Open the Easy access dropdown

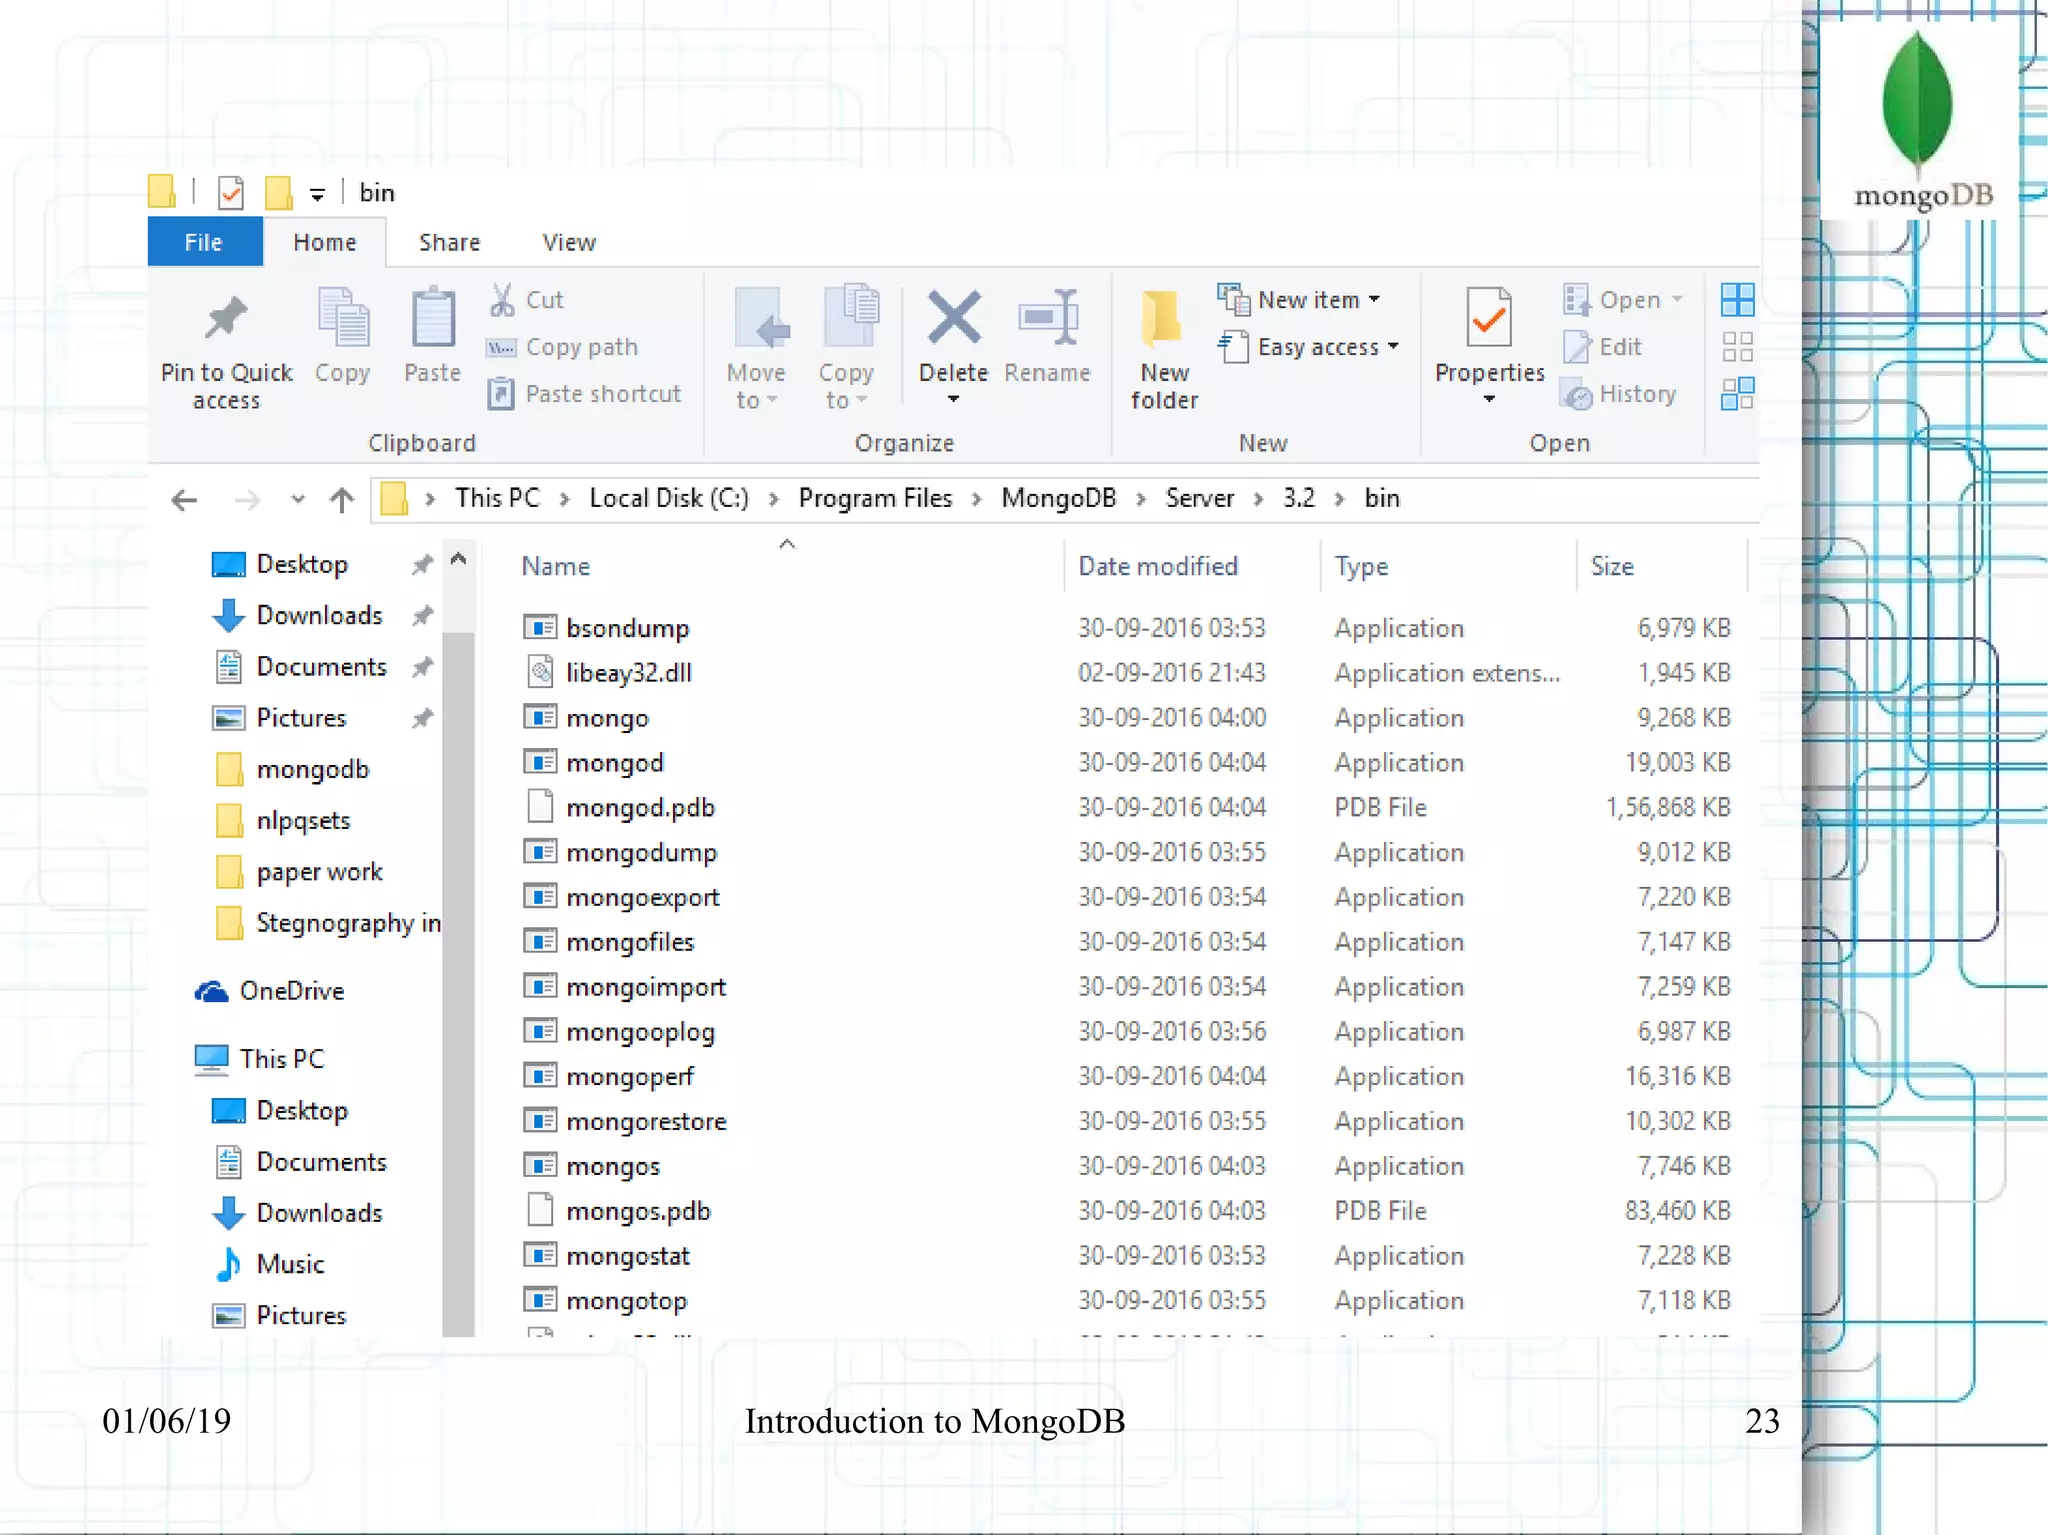coord(1393,347)
